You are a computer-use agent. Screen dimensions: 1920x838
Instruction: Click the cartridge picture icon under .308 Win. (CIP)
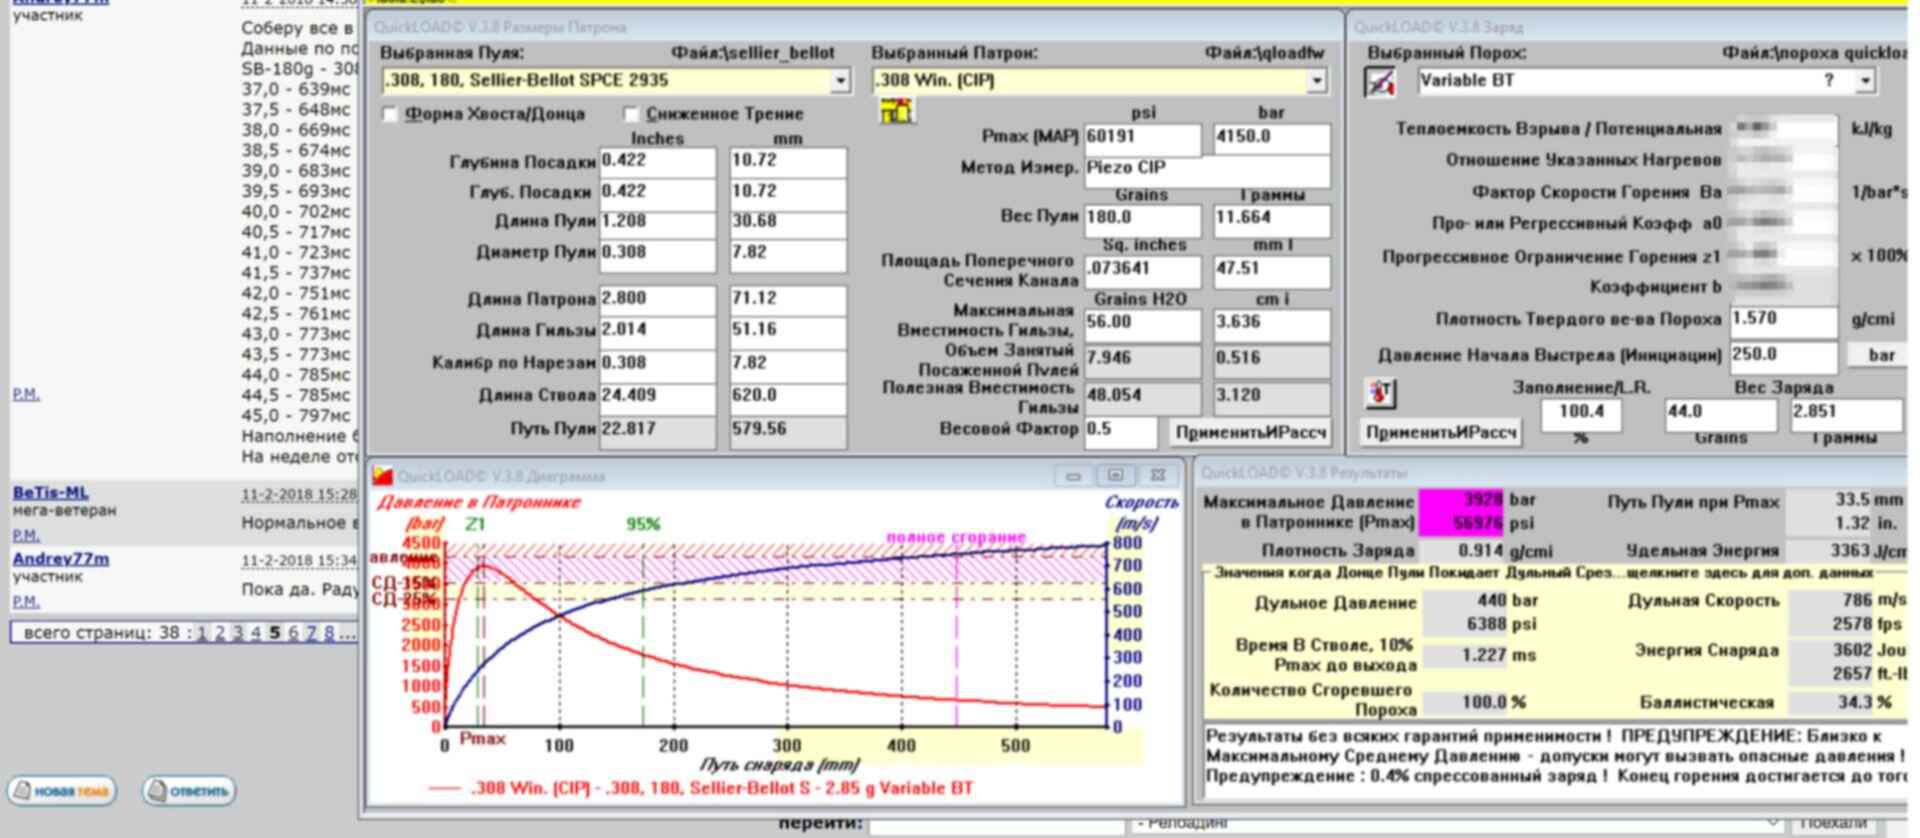click(x=897, y=111)
